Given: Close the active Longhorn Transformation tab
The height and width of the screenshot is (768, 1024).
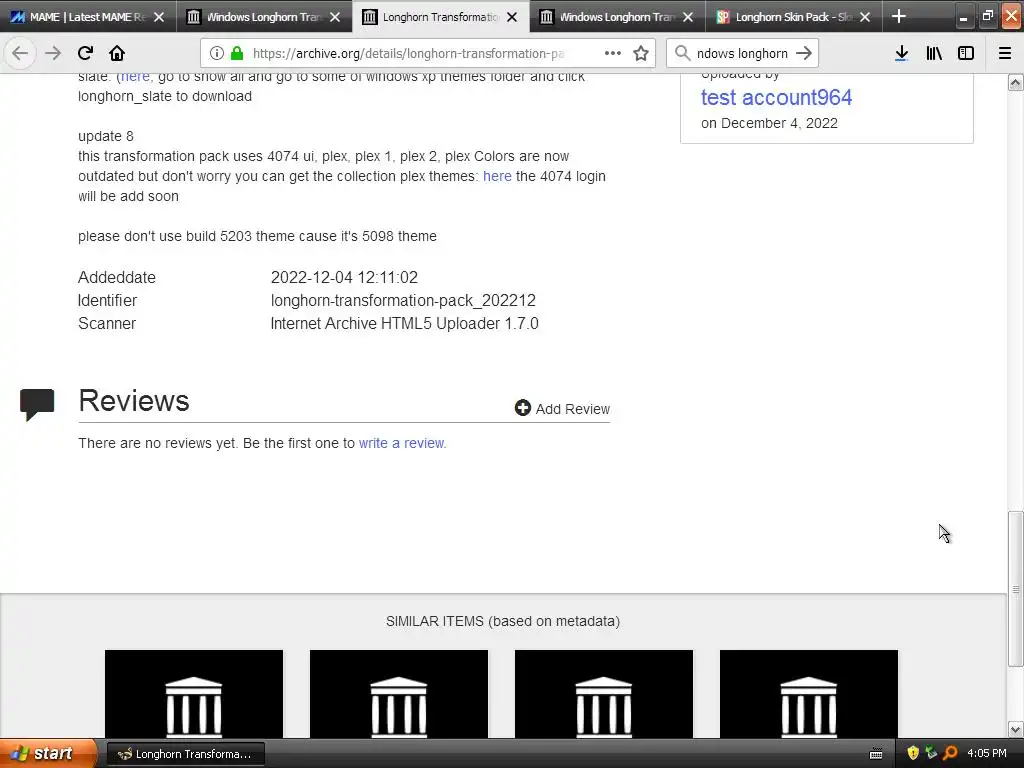Looking at the screenshot, I should (512, 17).
